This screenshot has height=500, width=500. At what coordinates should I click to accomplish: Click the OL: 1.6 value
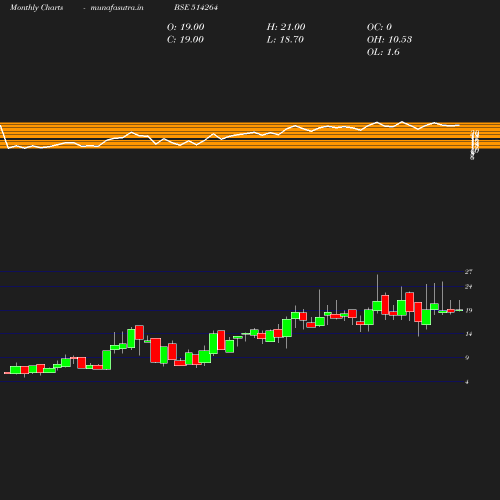click(x=383, y=52)
